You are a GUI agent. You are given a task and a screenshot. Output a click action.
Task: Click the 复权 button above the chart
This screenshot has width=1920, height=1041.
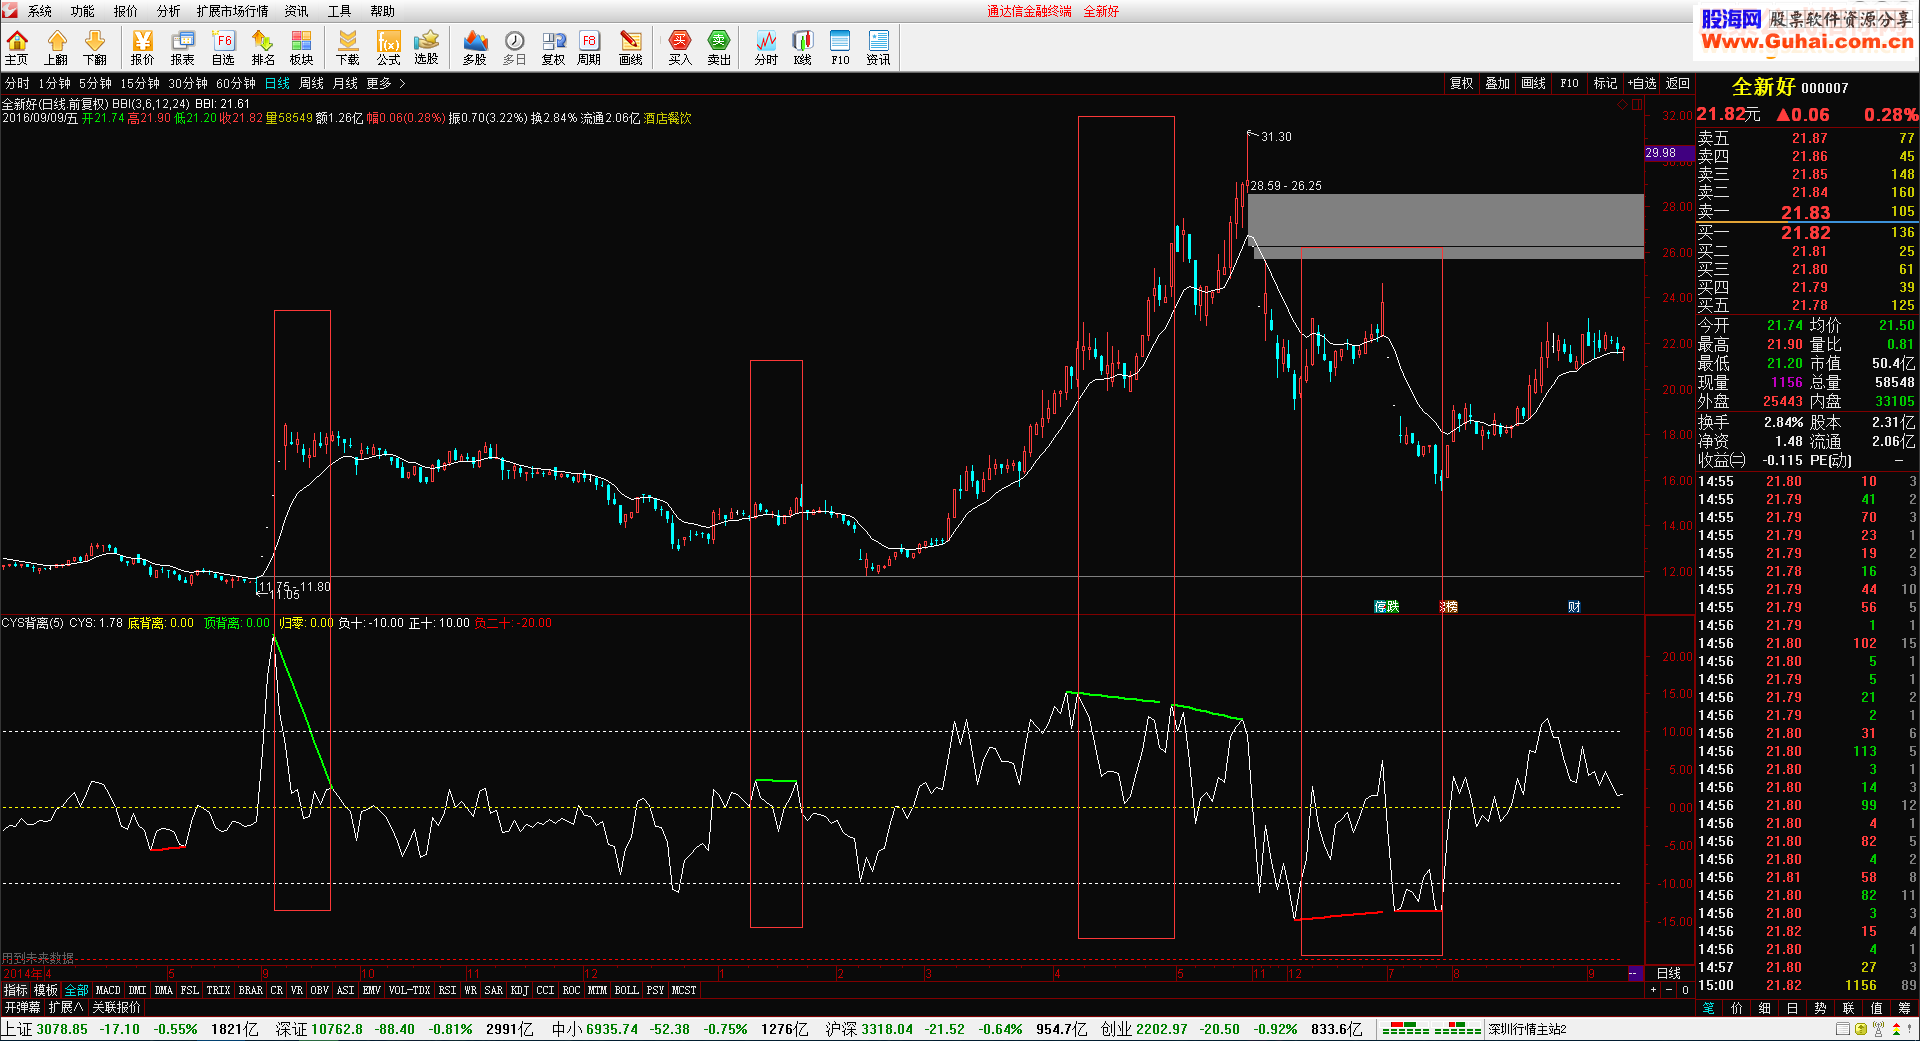[x=1462, y=84]
